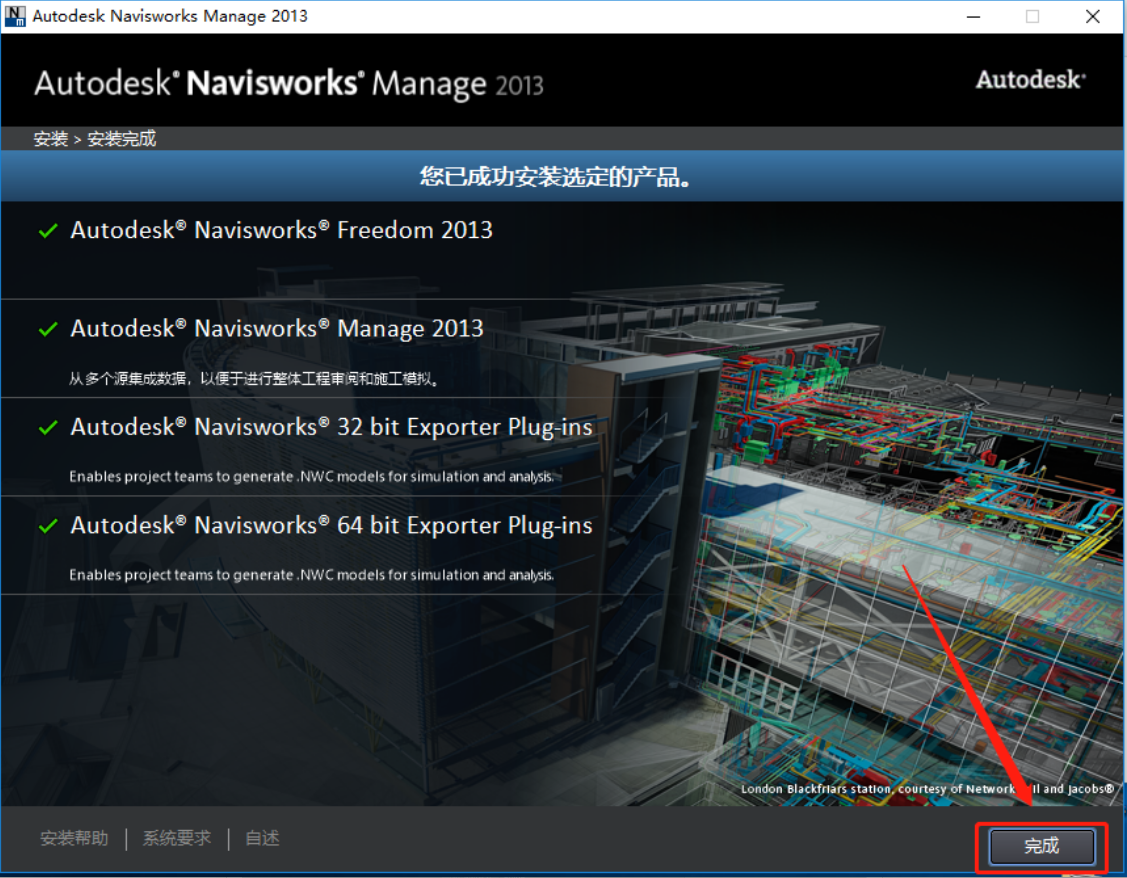Click the green checkmark beside Navisworks Manage 2013
1127x878 pixels.
point(47,329)
